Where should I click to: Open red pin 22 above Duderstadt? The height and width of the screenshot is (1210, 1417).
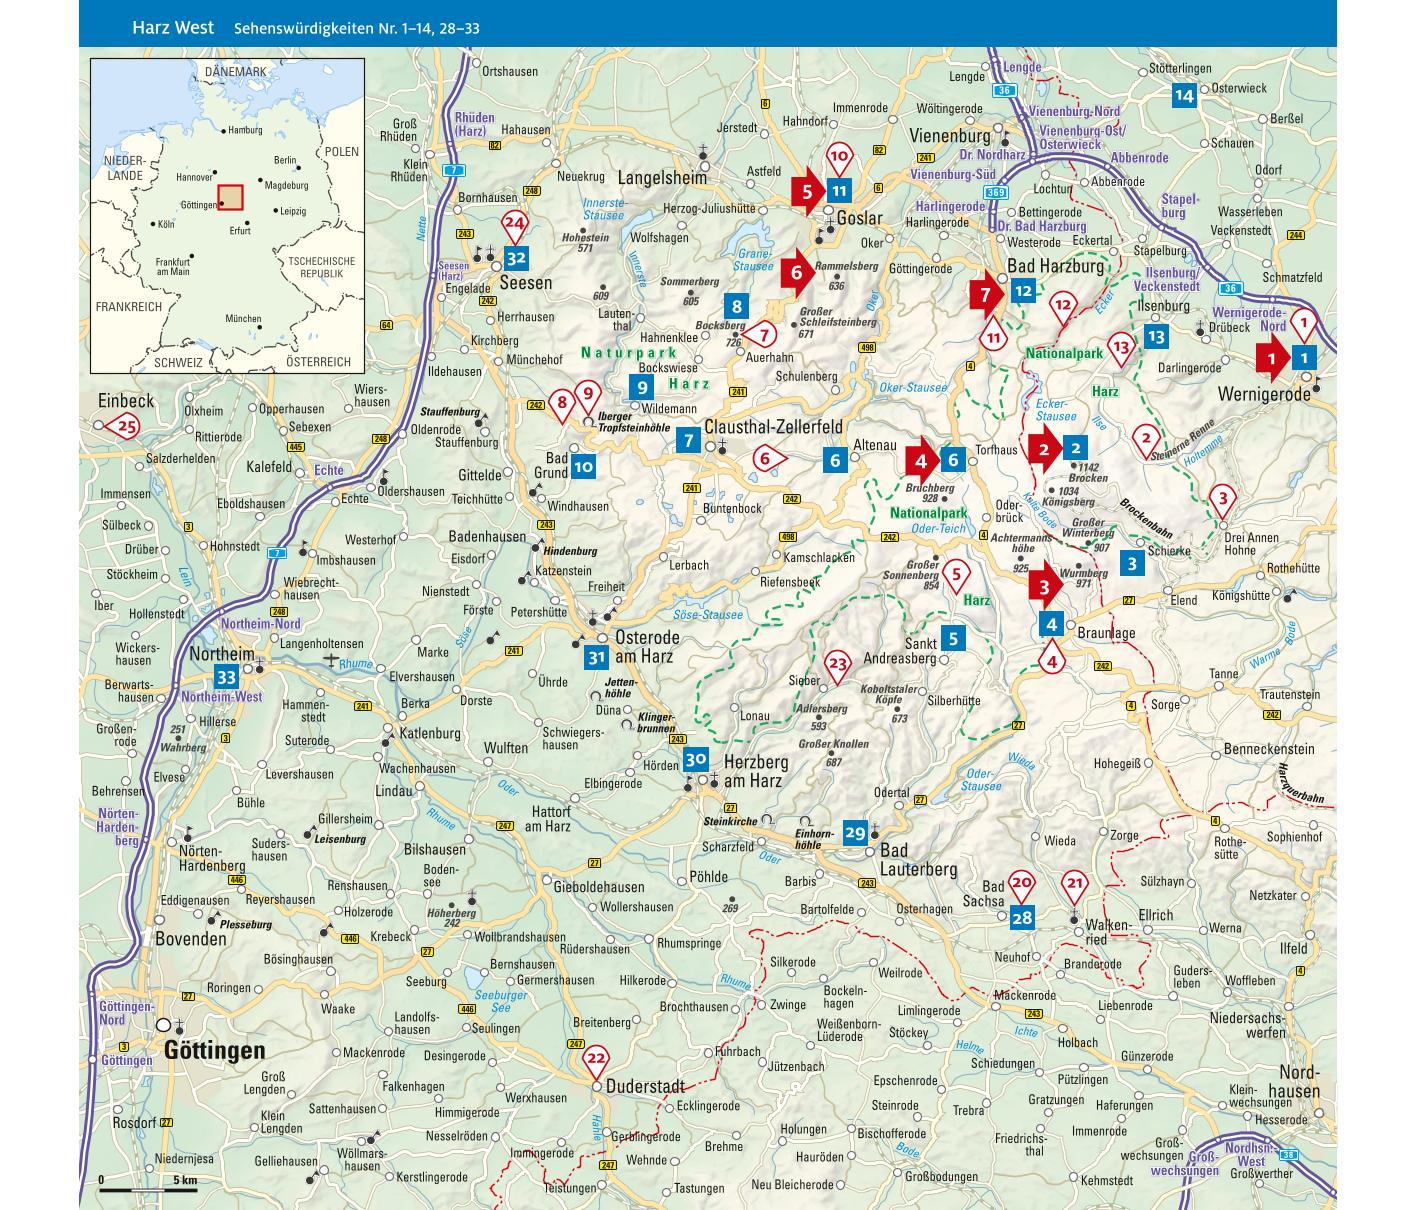click(x=596, y=1059)
